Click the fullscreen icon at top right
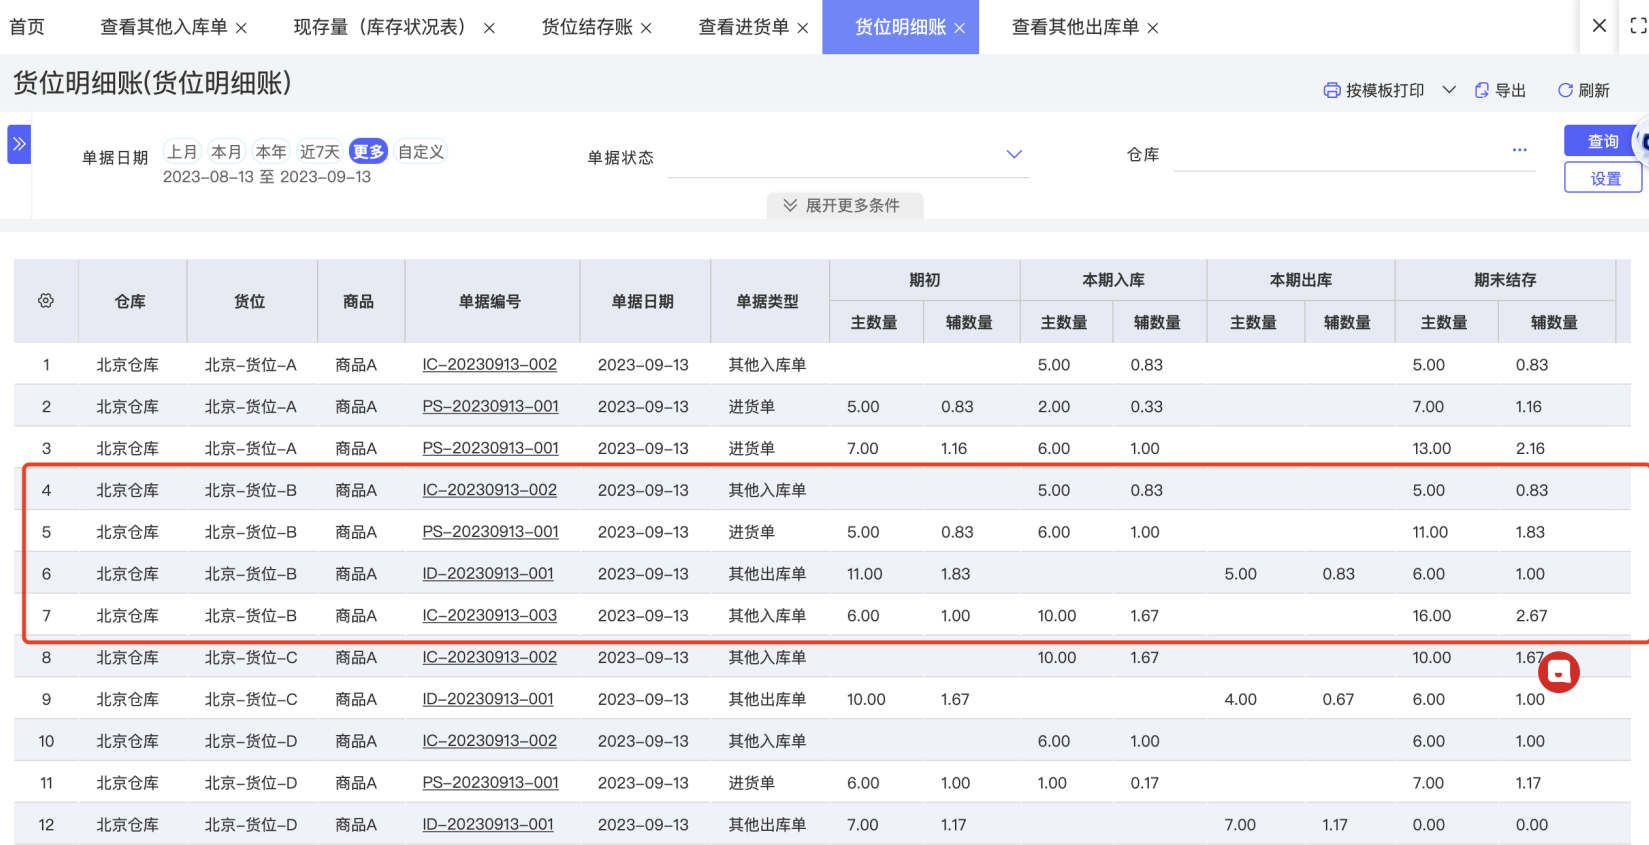This screenshot has width=1649, height=845. pyautogui.click(x=1637, y=26)
